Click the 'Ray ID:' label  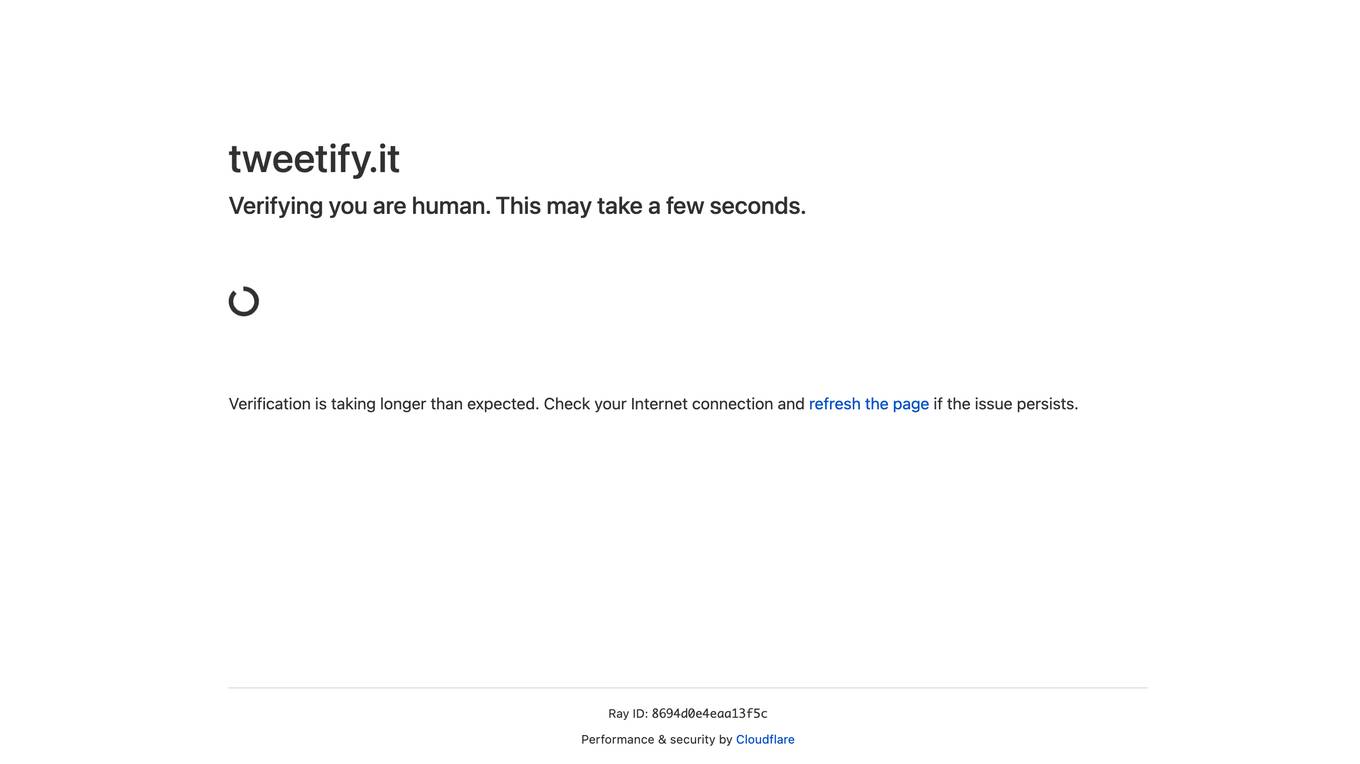pos(628,714)
